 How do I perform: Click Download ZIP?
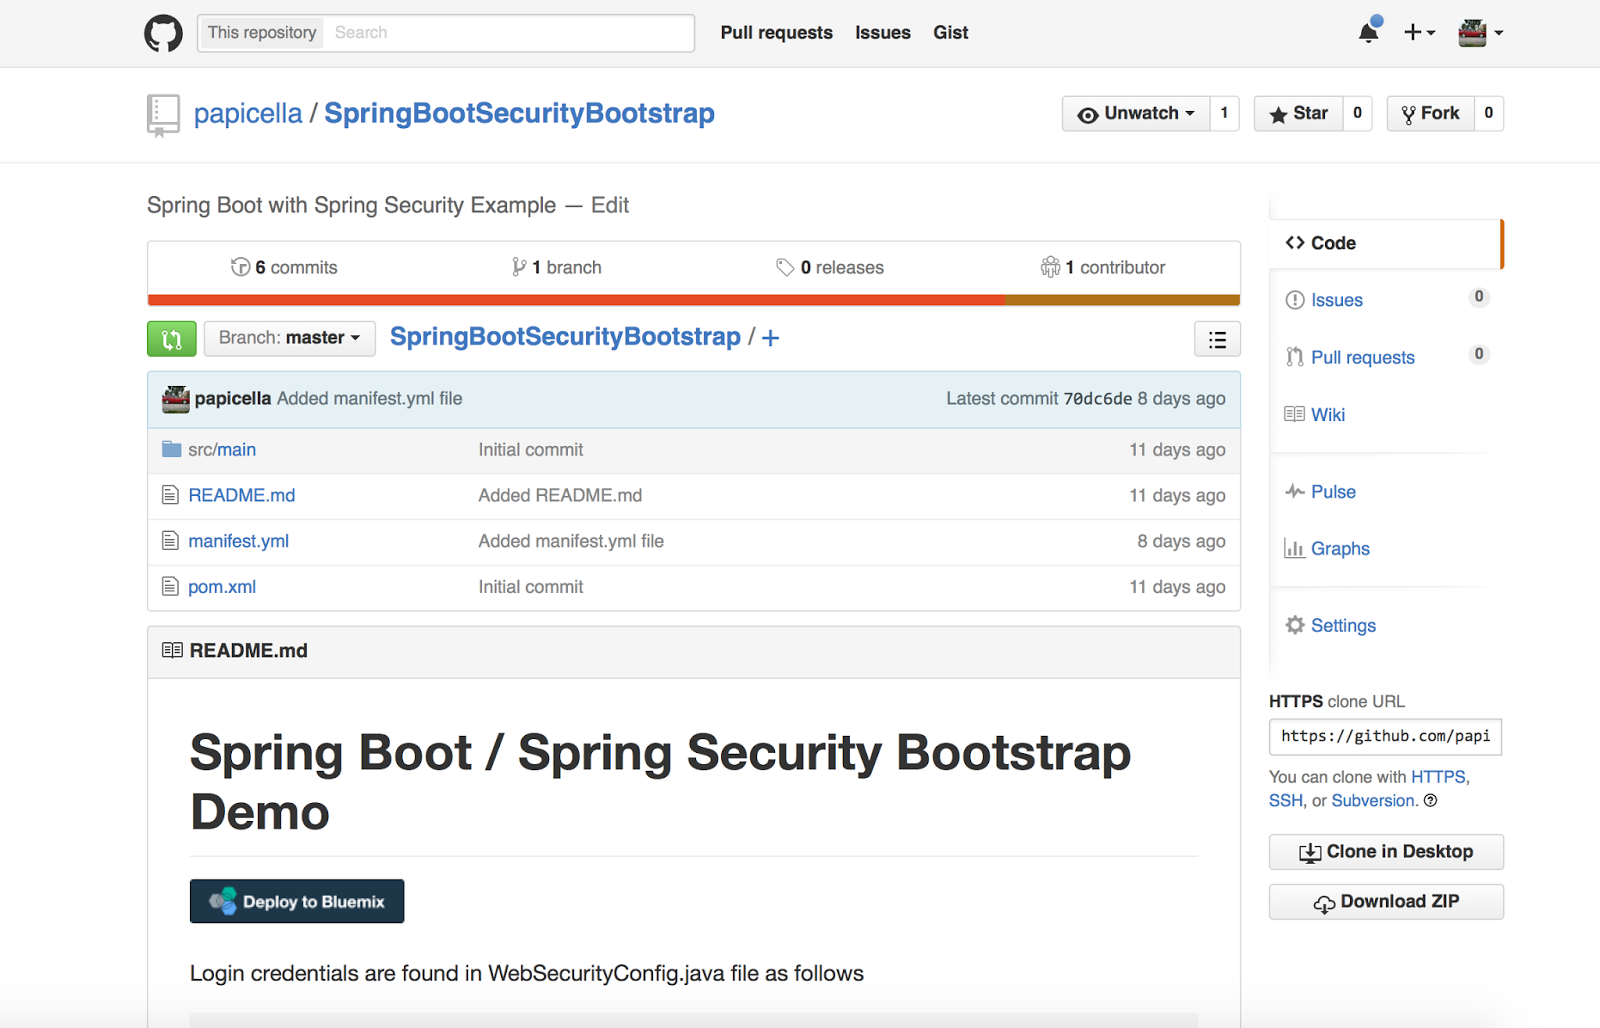click(1386, 902)
